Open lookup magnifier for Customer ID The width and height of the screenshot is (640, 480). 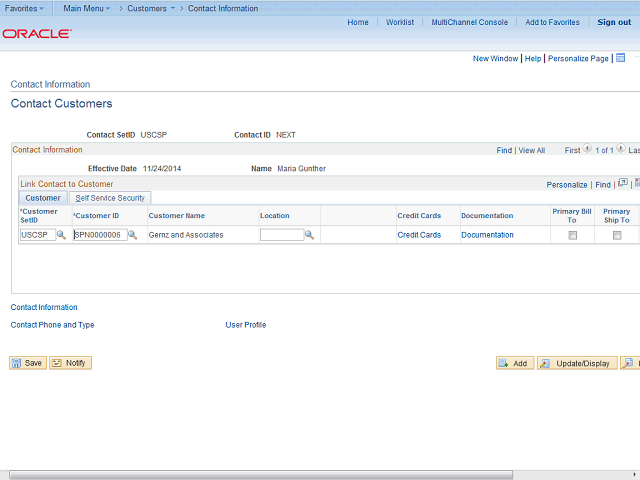pos(133,235)
